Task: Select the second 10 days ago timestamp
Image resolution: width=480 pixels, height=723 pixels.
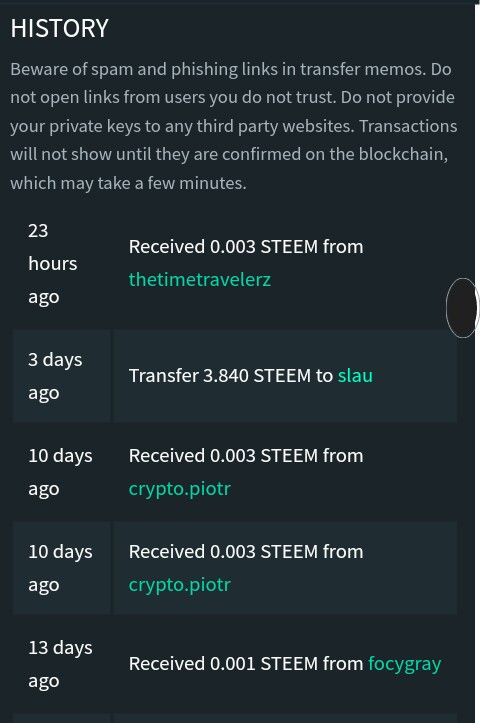Action: click(x=60, y=568)
